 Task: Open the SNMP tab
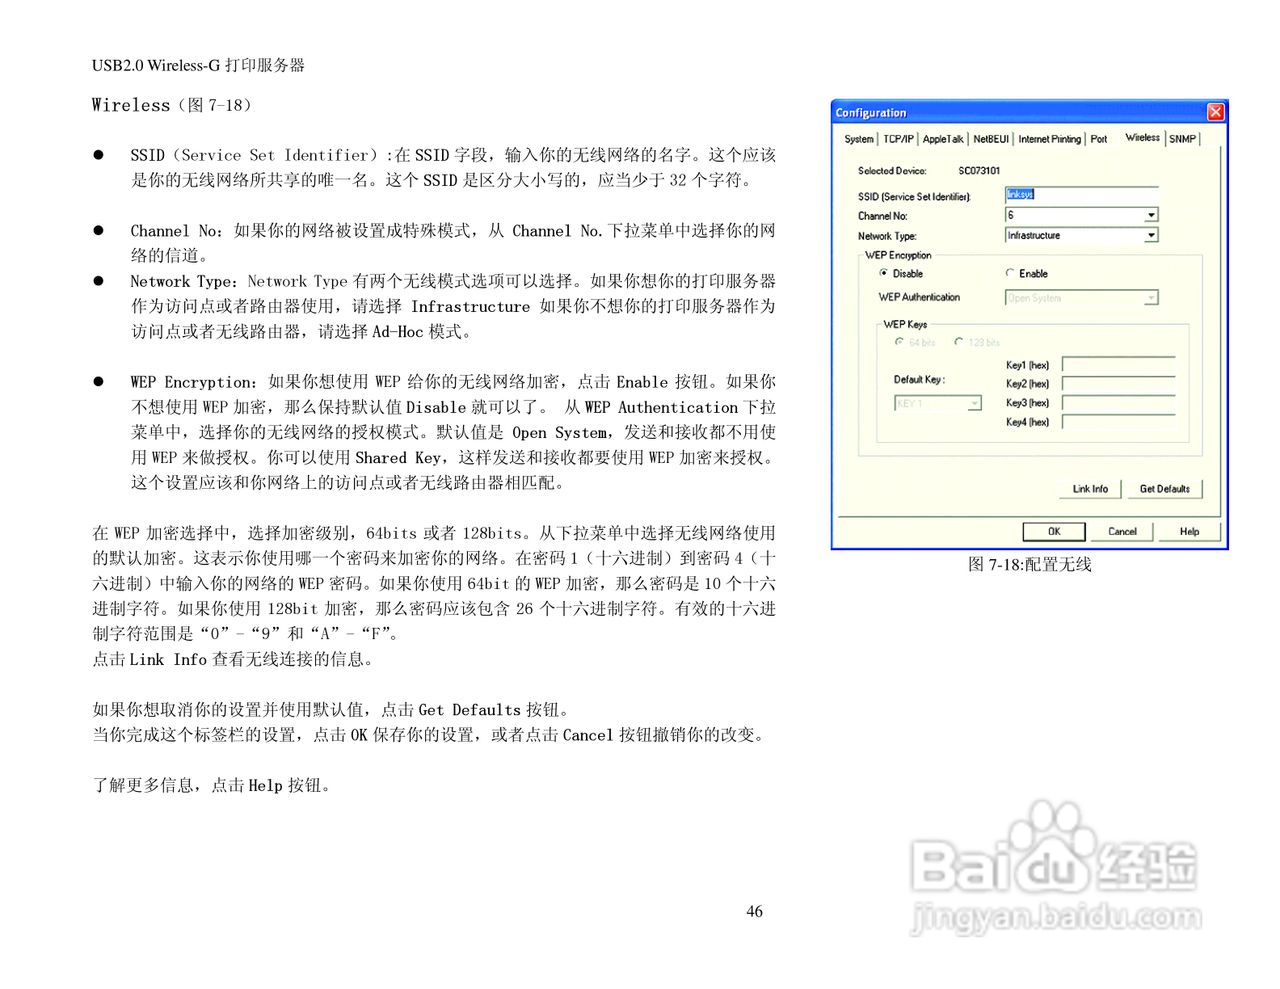(x=1181, y=139)
